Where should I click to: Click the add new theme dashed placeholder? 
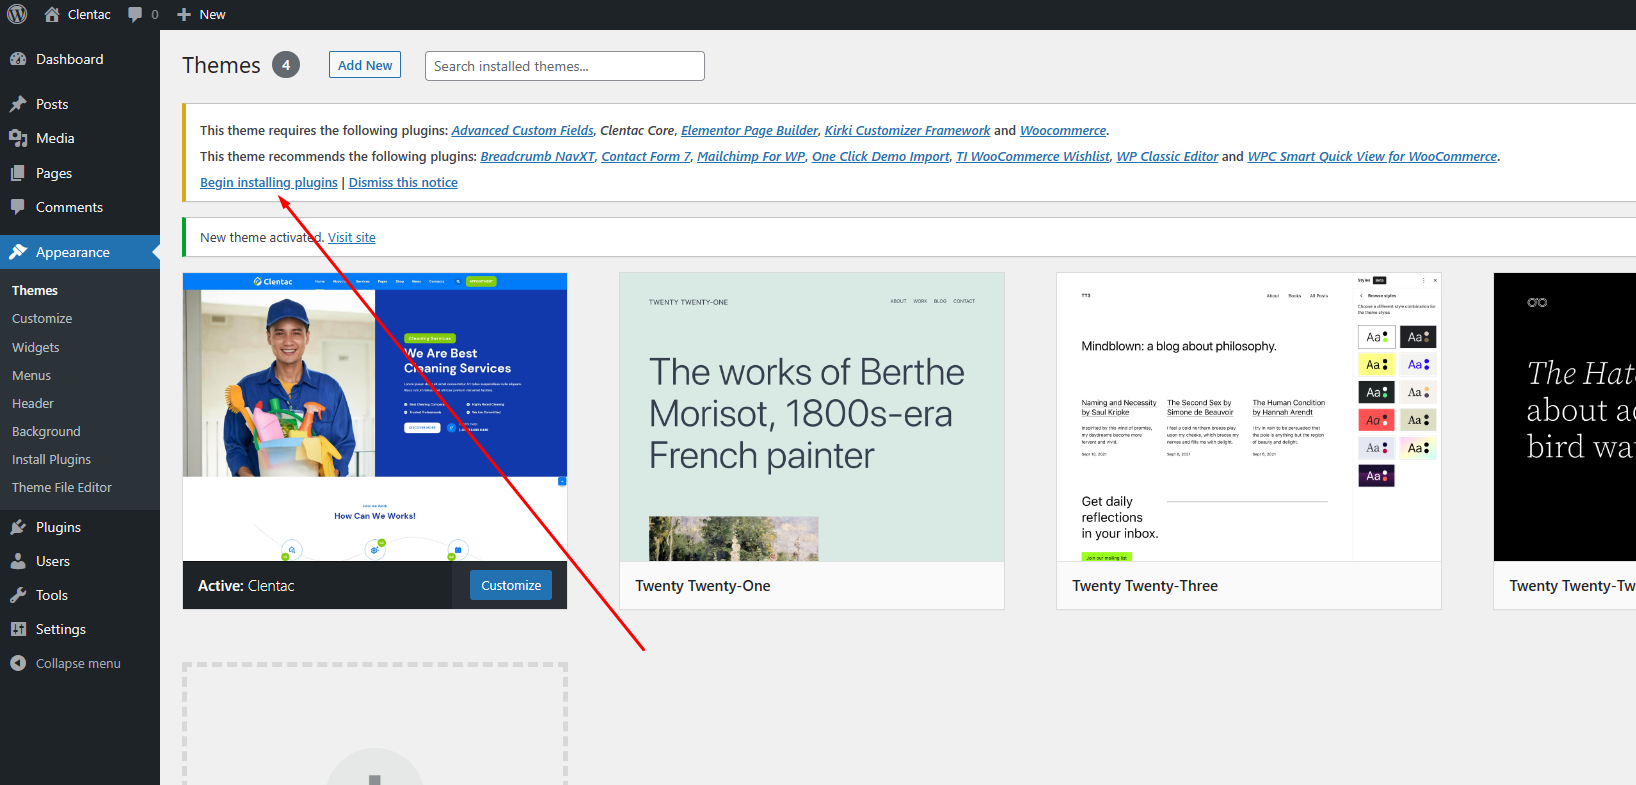point(375,724)
